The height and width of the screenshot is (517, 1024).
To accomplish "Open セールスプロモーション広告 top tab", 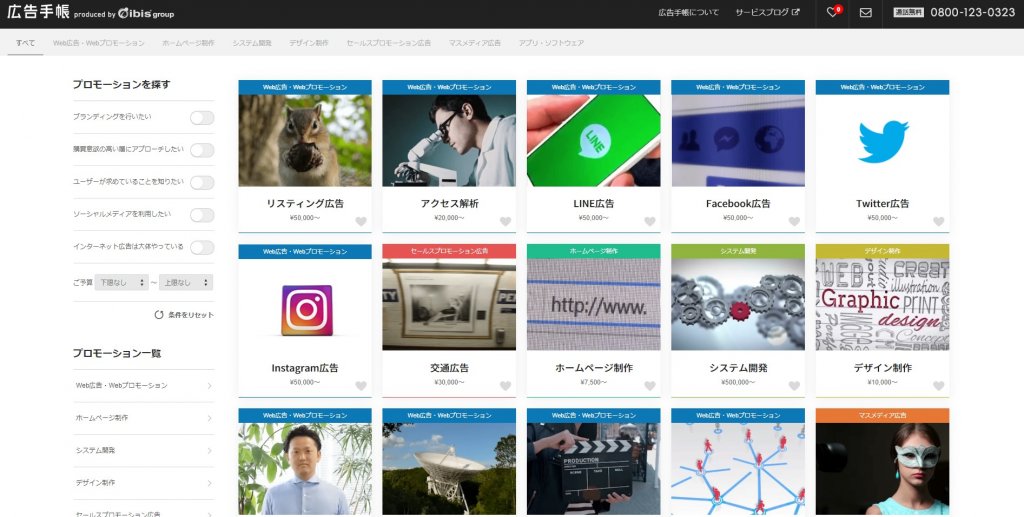I will coord(389,43).
